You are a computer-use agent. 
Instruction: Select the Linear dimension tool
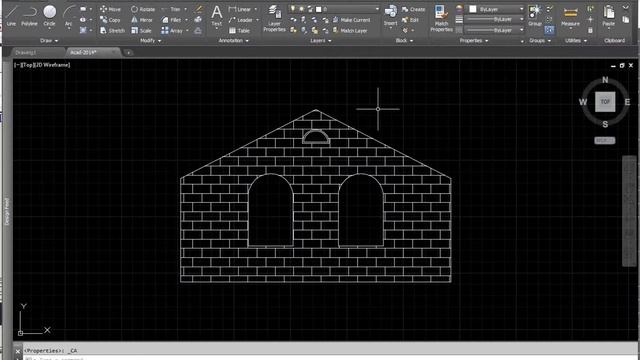[x=240, y=9]
